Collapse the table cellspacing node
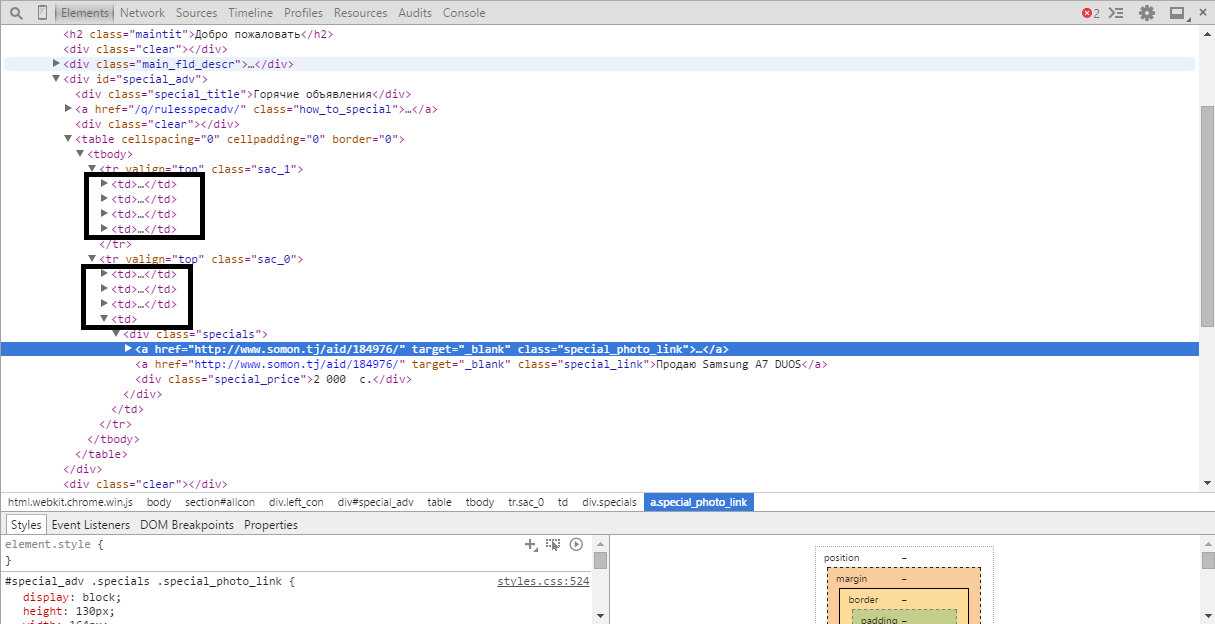Screen dimensions: 1215x624 click(68, 139)
